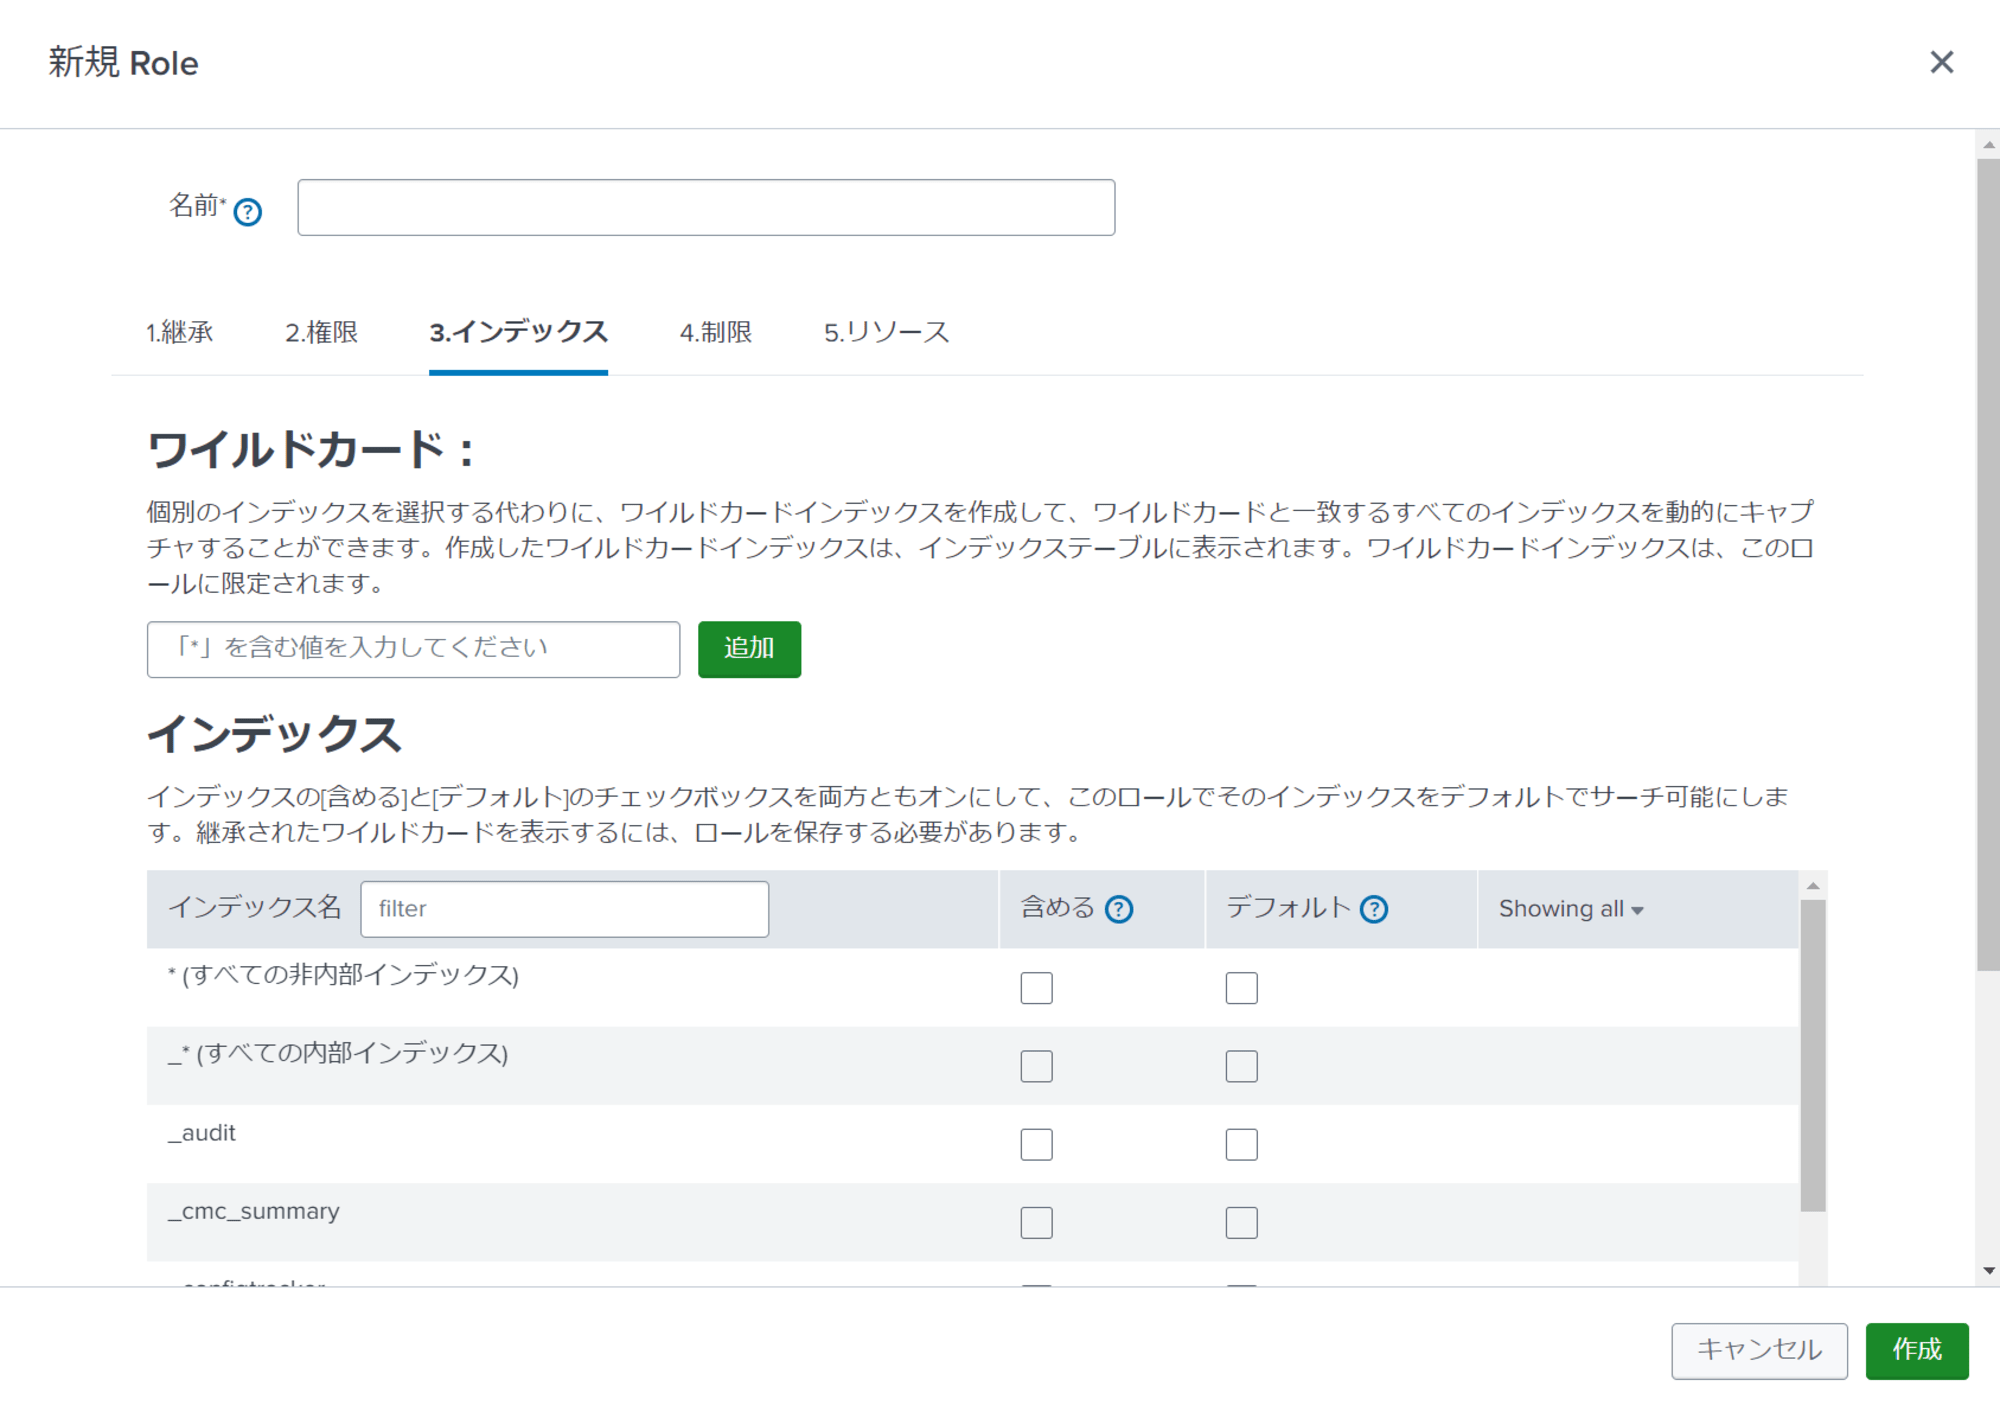Click the インデックス名 filter input

tap(564, 909)
